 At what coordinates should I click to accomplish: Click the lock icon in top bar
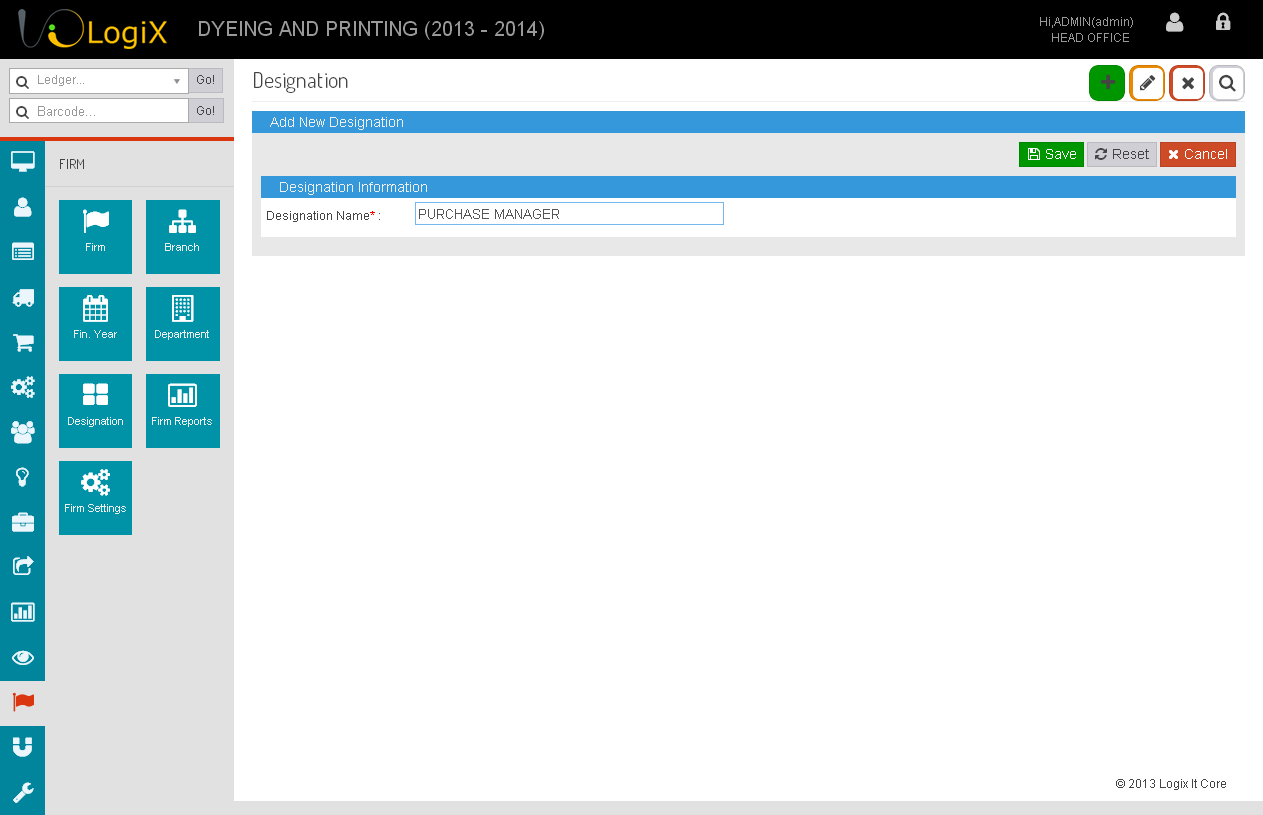pyautogui.click(x=1223, y=21)
